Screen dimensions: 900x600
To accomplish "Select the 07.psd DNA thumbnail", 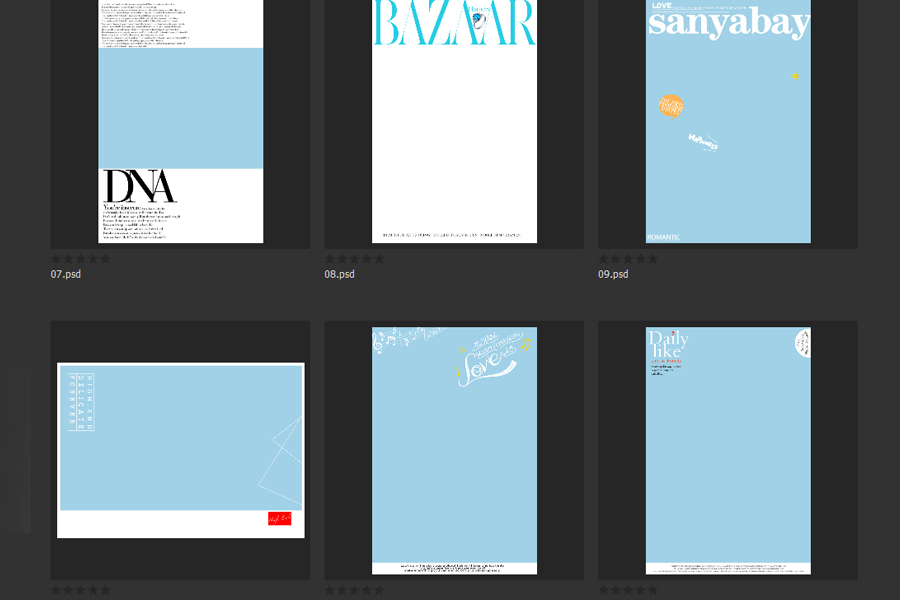I will pyautogui.click(x=181, y=121).
